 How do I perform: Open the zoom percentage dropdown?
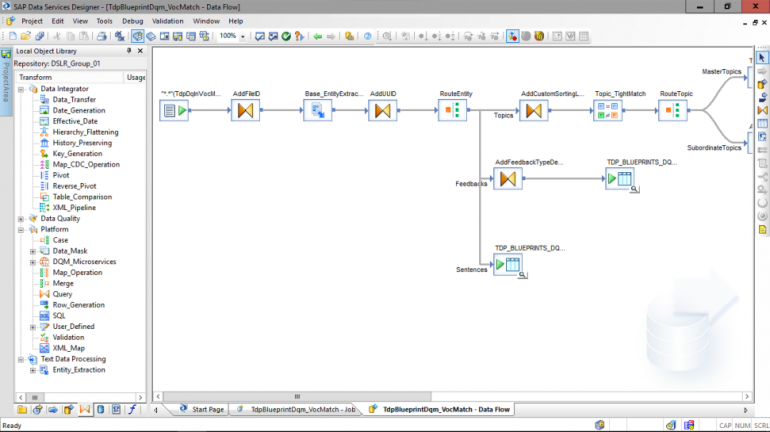click(243, 36)
